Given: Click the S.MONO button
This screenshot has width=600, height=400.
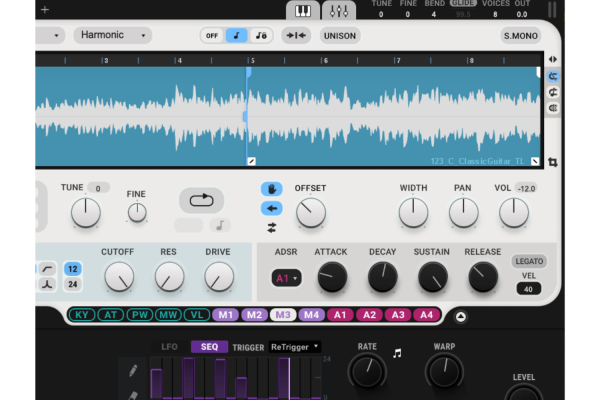Looking at the screenshot, I should 520,35.
